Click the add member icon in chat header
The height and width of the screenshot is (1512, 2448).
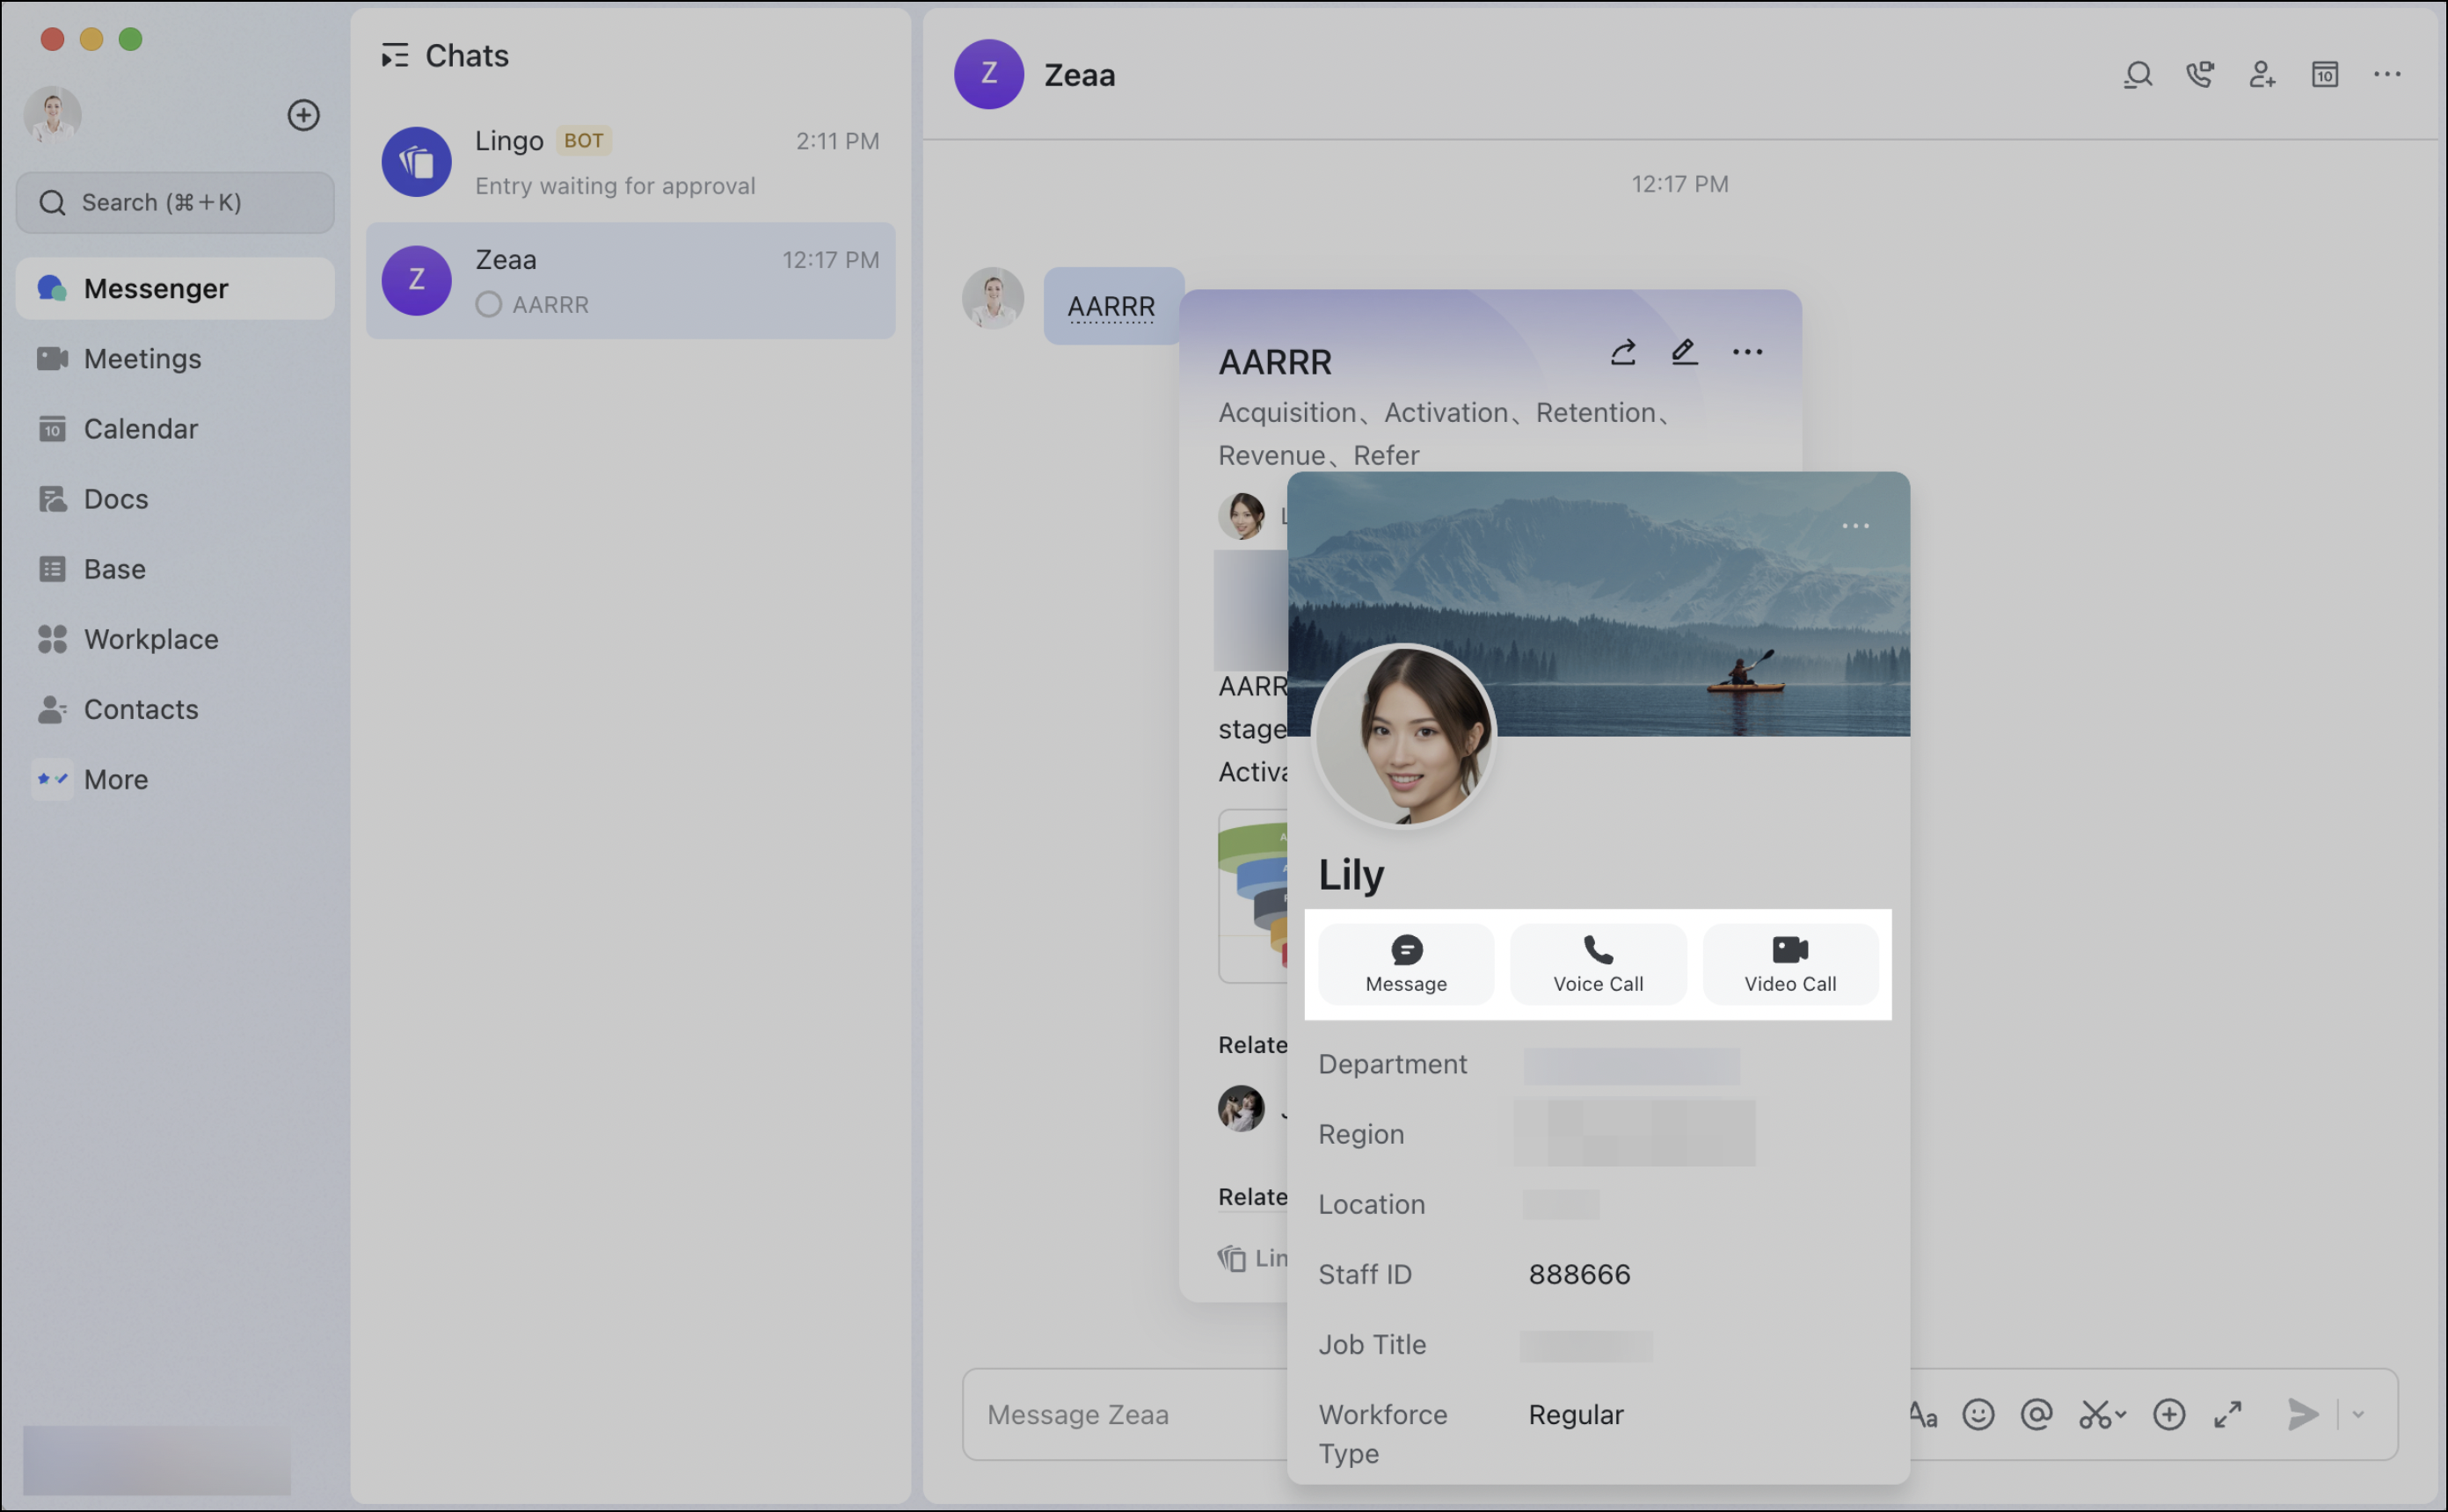pyautogui.click(x=2262, y=75)
